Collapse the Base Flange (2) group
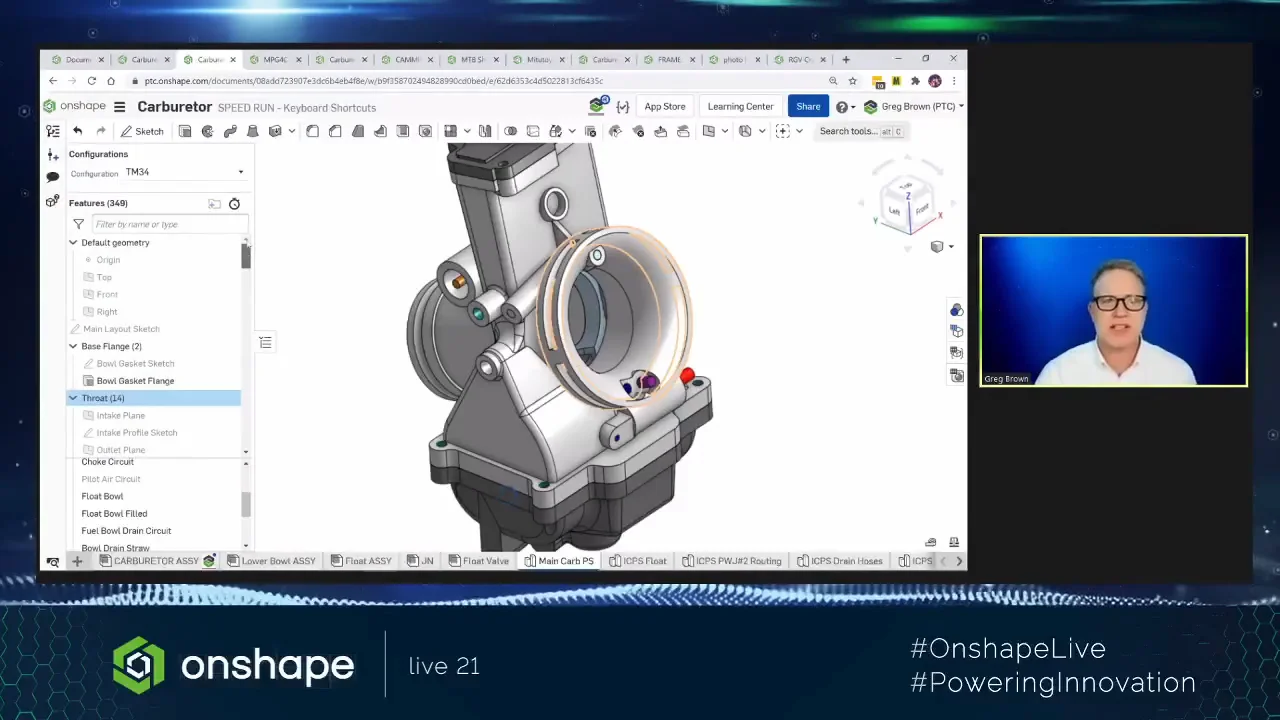Viewport: 1280px width, 720px height. pos(73,346)
